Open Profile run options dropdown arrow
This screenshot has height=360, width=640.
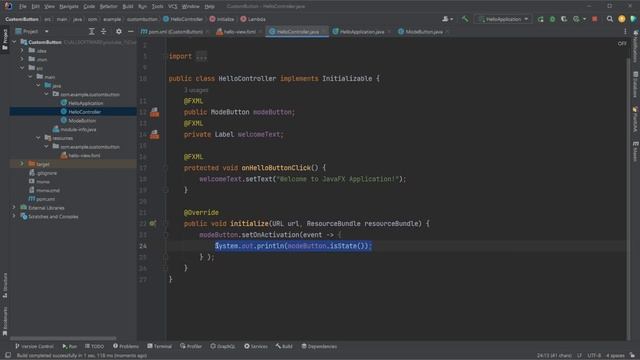click(584, 19)
